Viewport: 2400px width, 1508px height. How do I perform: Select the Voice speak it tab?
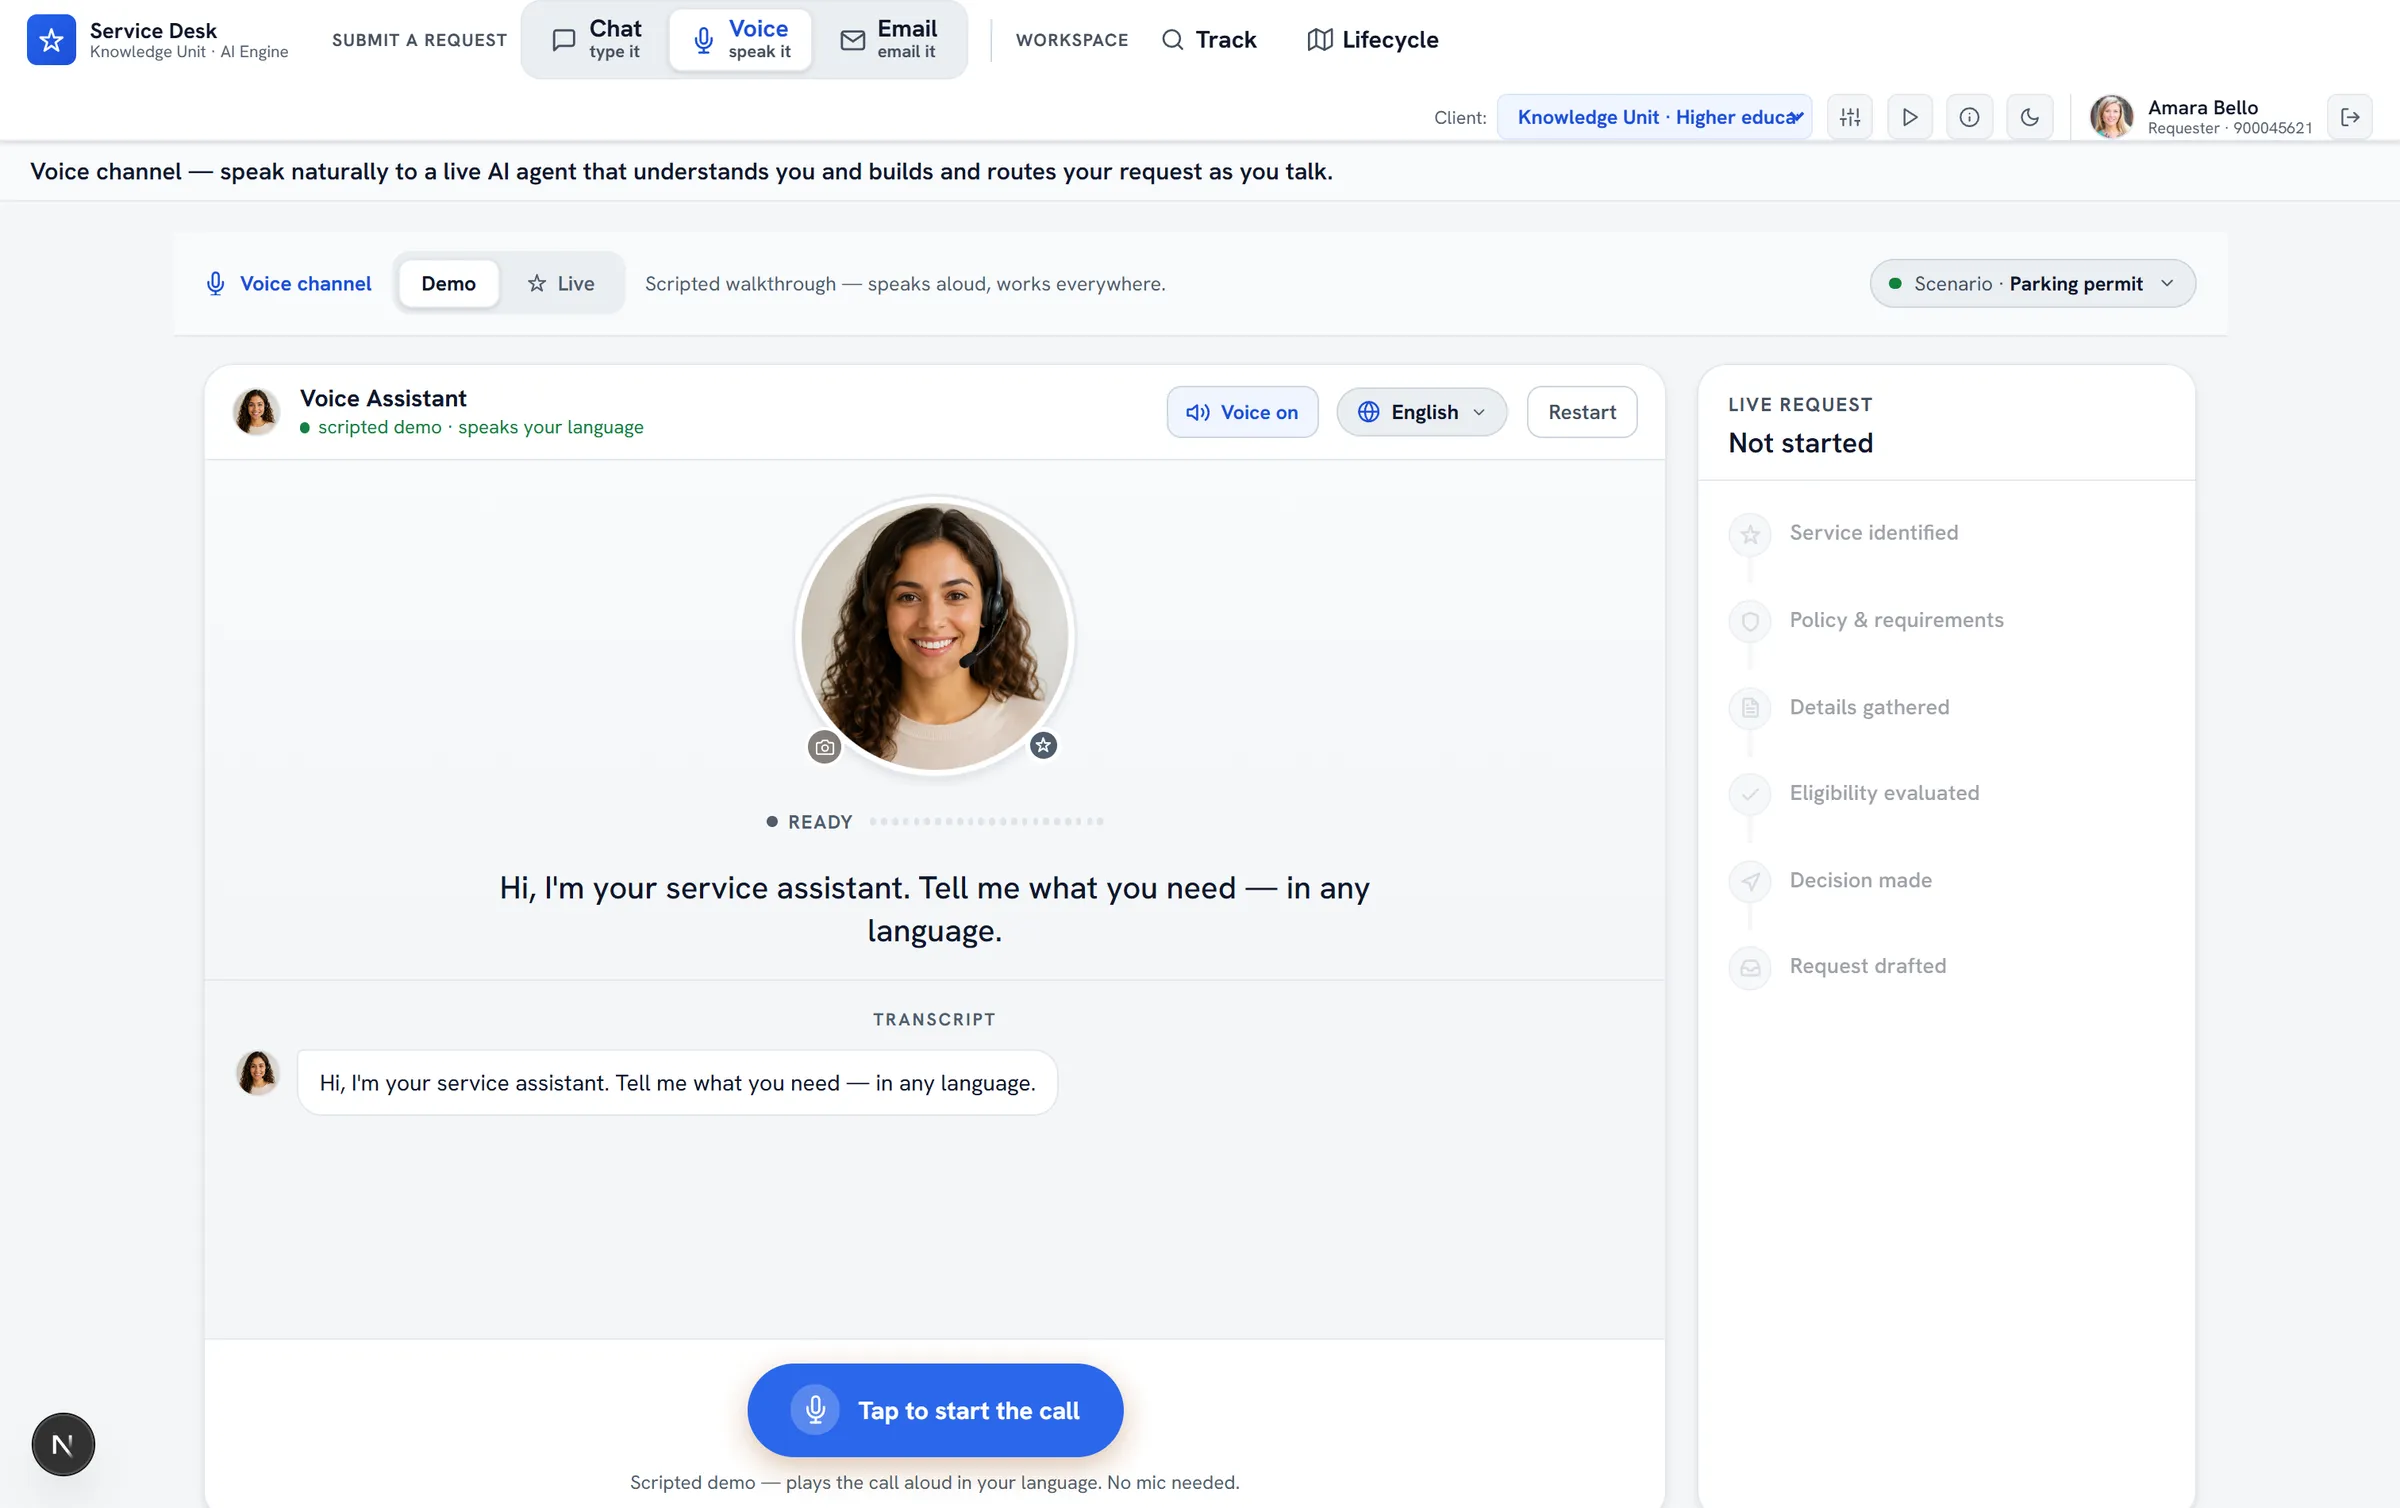point(741,39)
